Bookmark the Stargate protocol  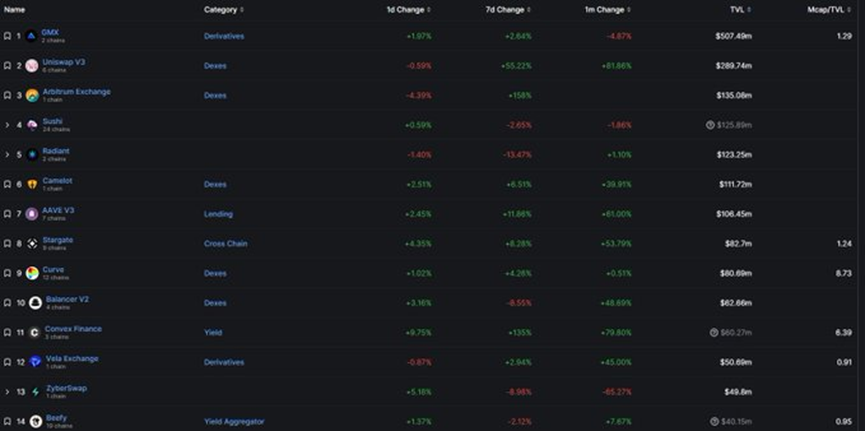pyautogui.click(x=7, y=243)
